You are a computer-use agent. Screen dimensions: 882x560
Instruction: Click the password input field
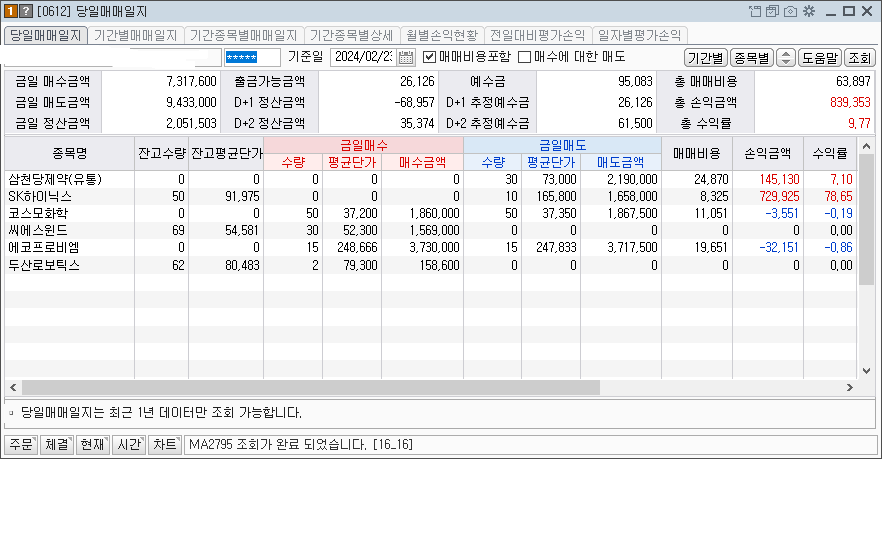(253, 57)
